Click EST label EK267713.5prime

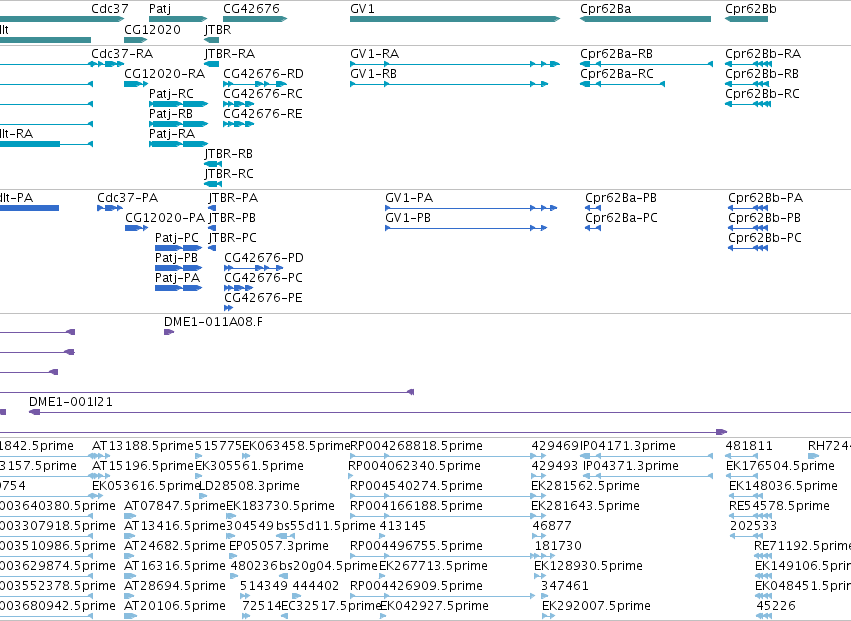tap(433, 566)
